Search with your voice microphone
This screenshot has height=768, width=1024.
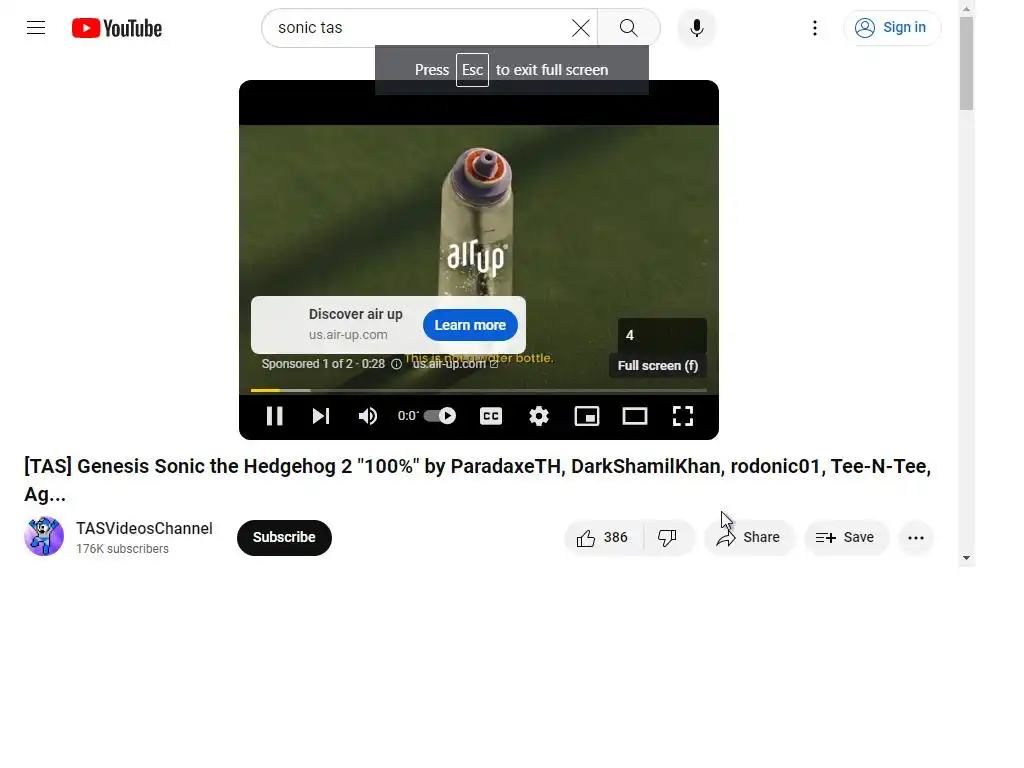pyautogui.click(x=697, y=28)
